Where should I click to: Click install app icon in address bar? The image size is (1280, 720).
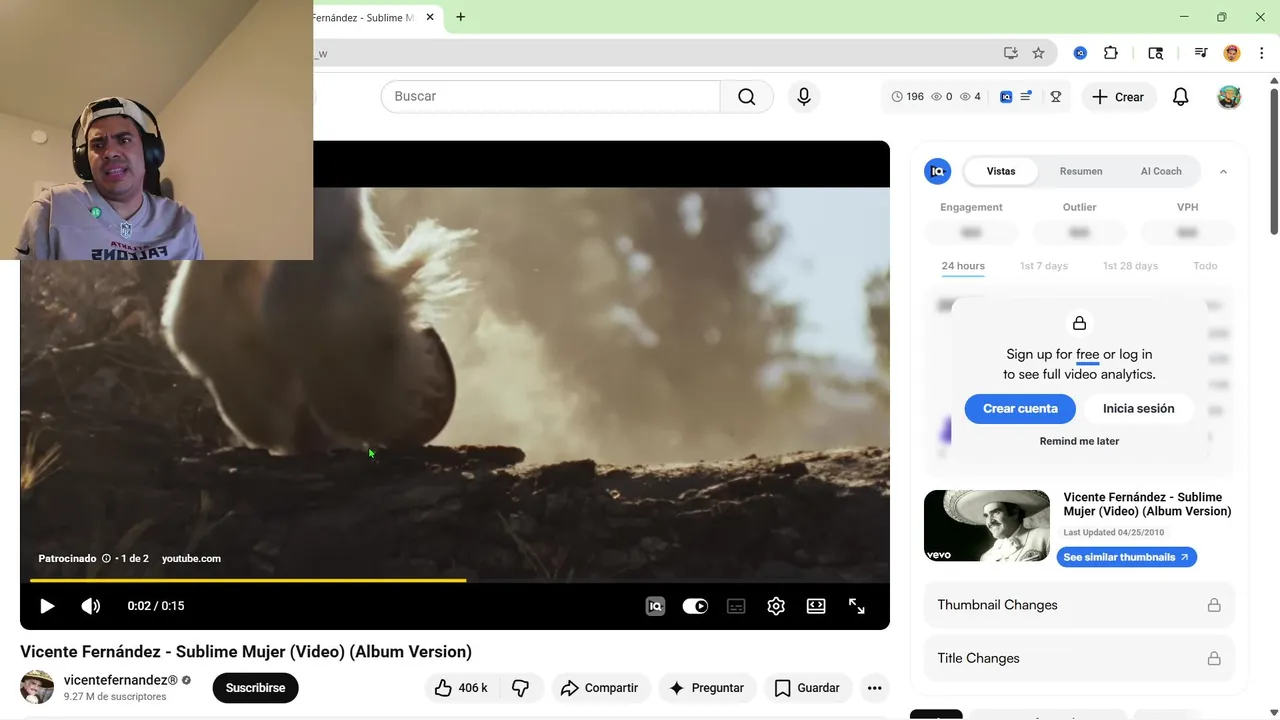(x=1011, y=53)
